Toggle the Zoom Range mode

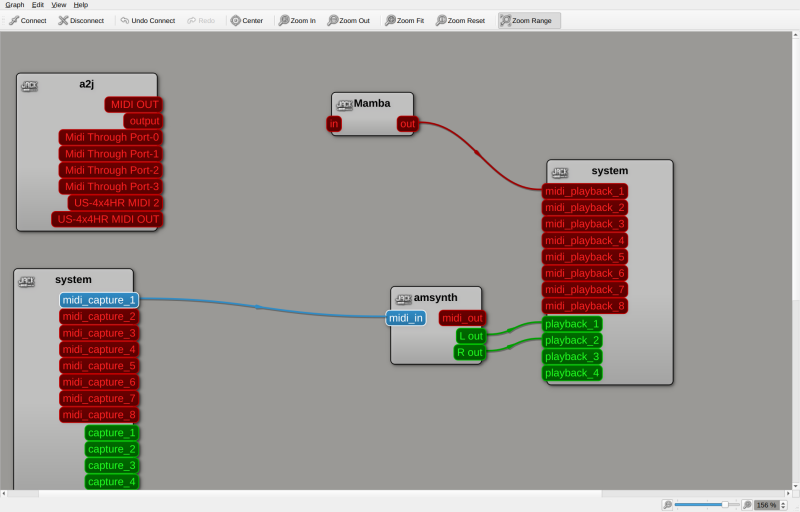[529, 20]
